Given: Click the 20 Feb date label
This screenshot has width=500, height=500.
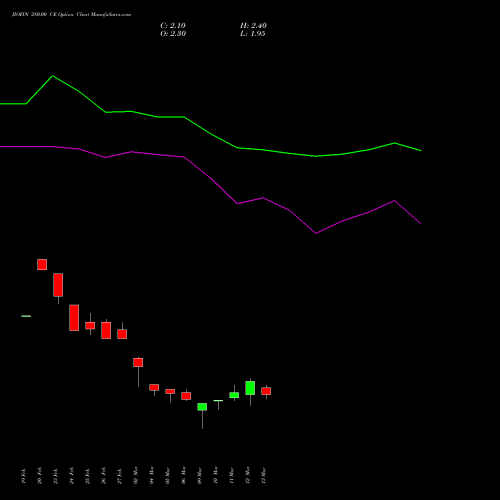Looking at the screenshot, I should click(39, 475).
